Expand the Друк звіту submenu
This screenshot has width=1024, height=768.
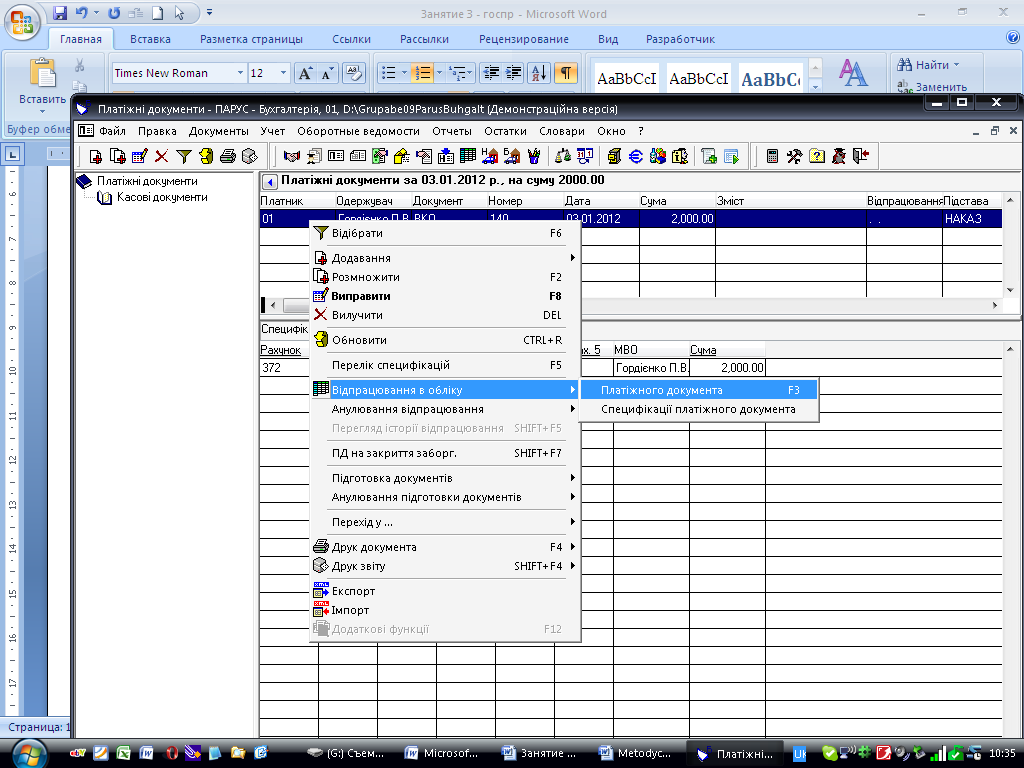click(x=444, y=566)
